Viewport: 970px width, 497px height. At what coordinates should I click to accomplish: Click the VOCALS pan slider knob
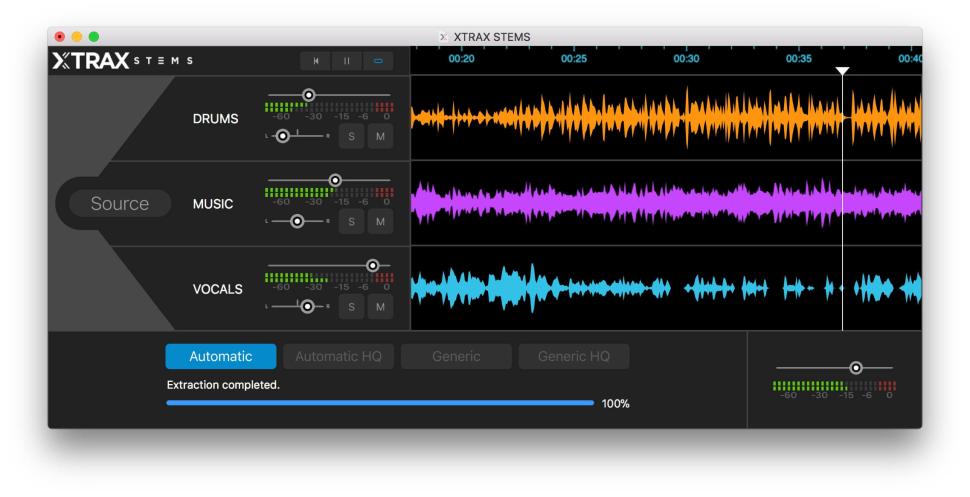(307, 306)
